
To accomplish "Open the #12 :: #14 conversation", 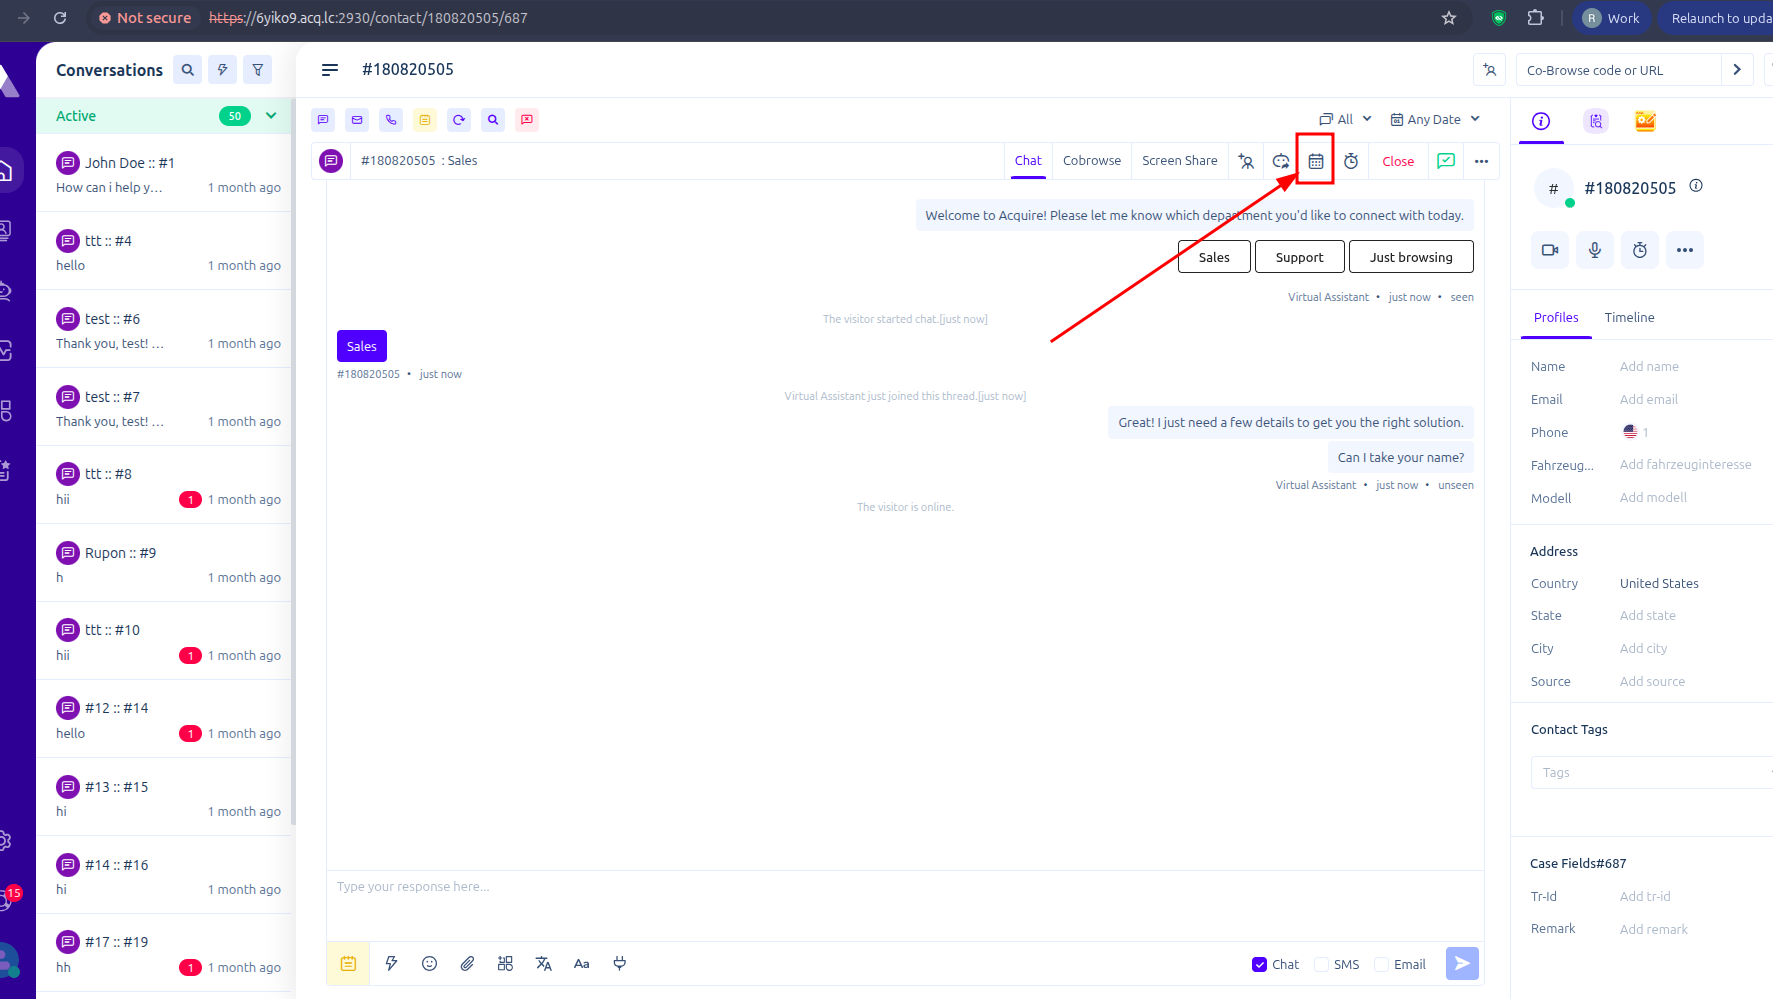I will point(165,719).
